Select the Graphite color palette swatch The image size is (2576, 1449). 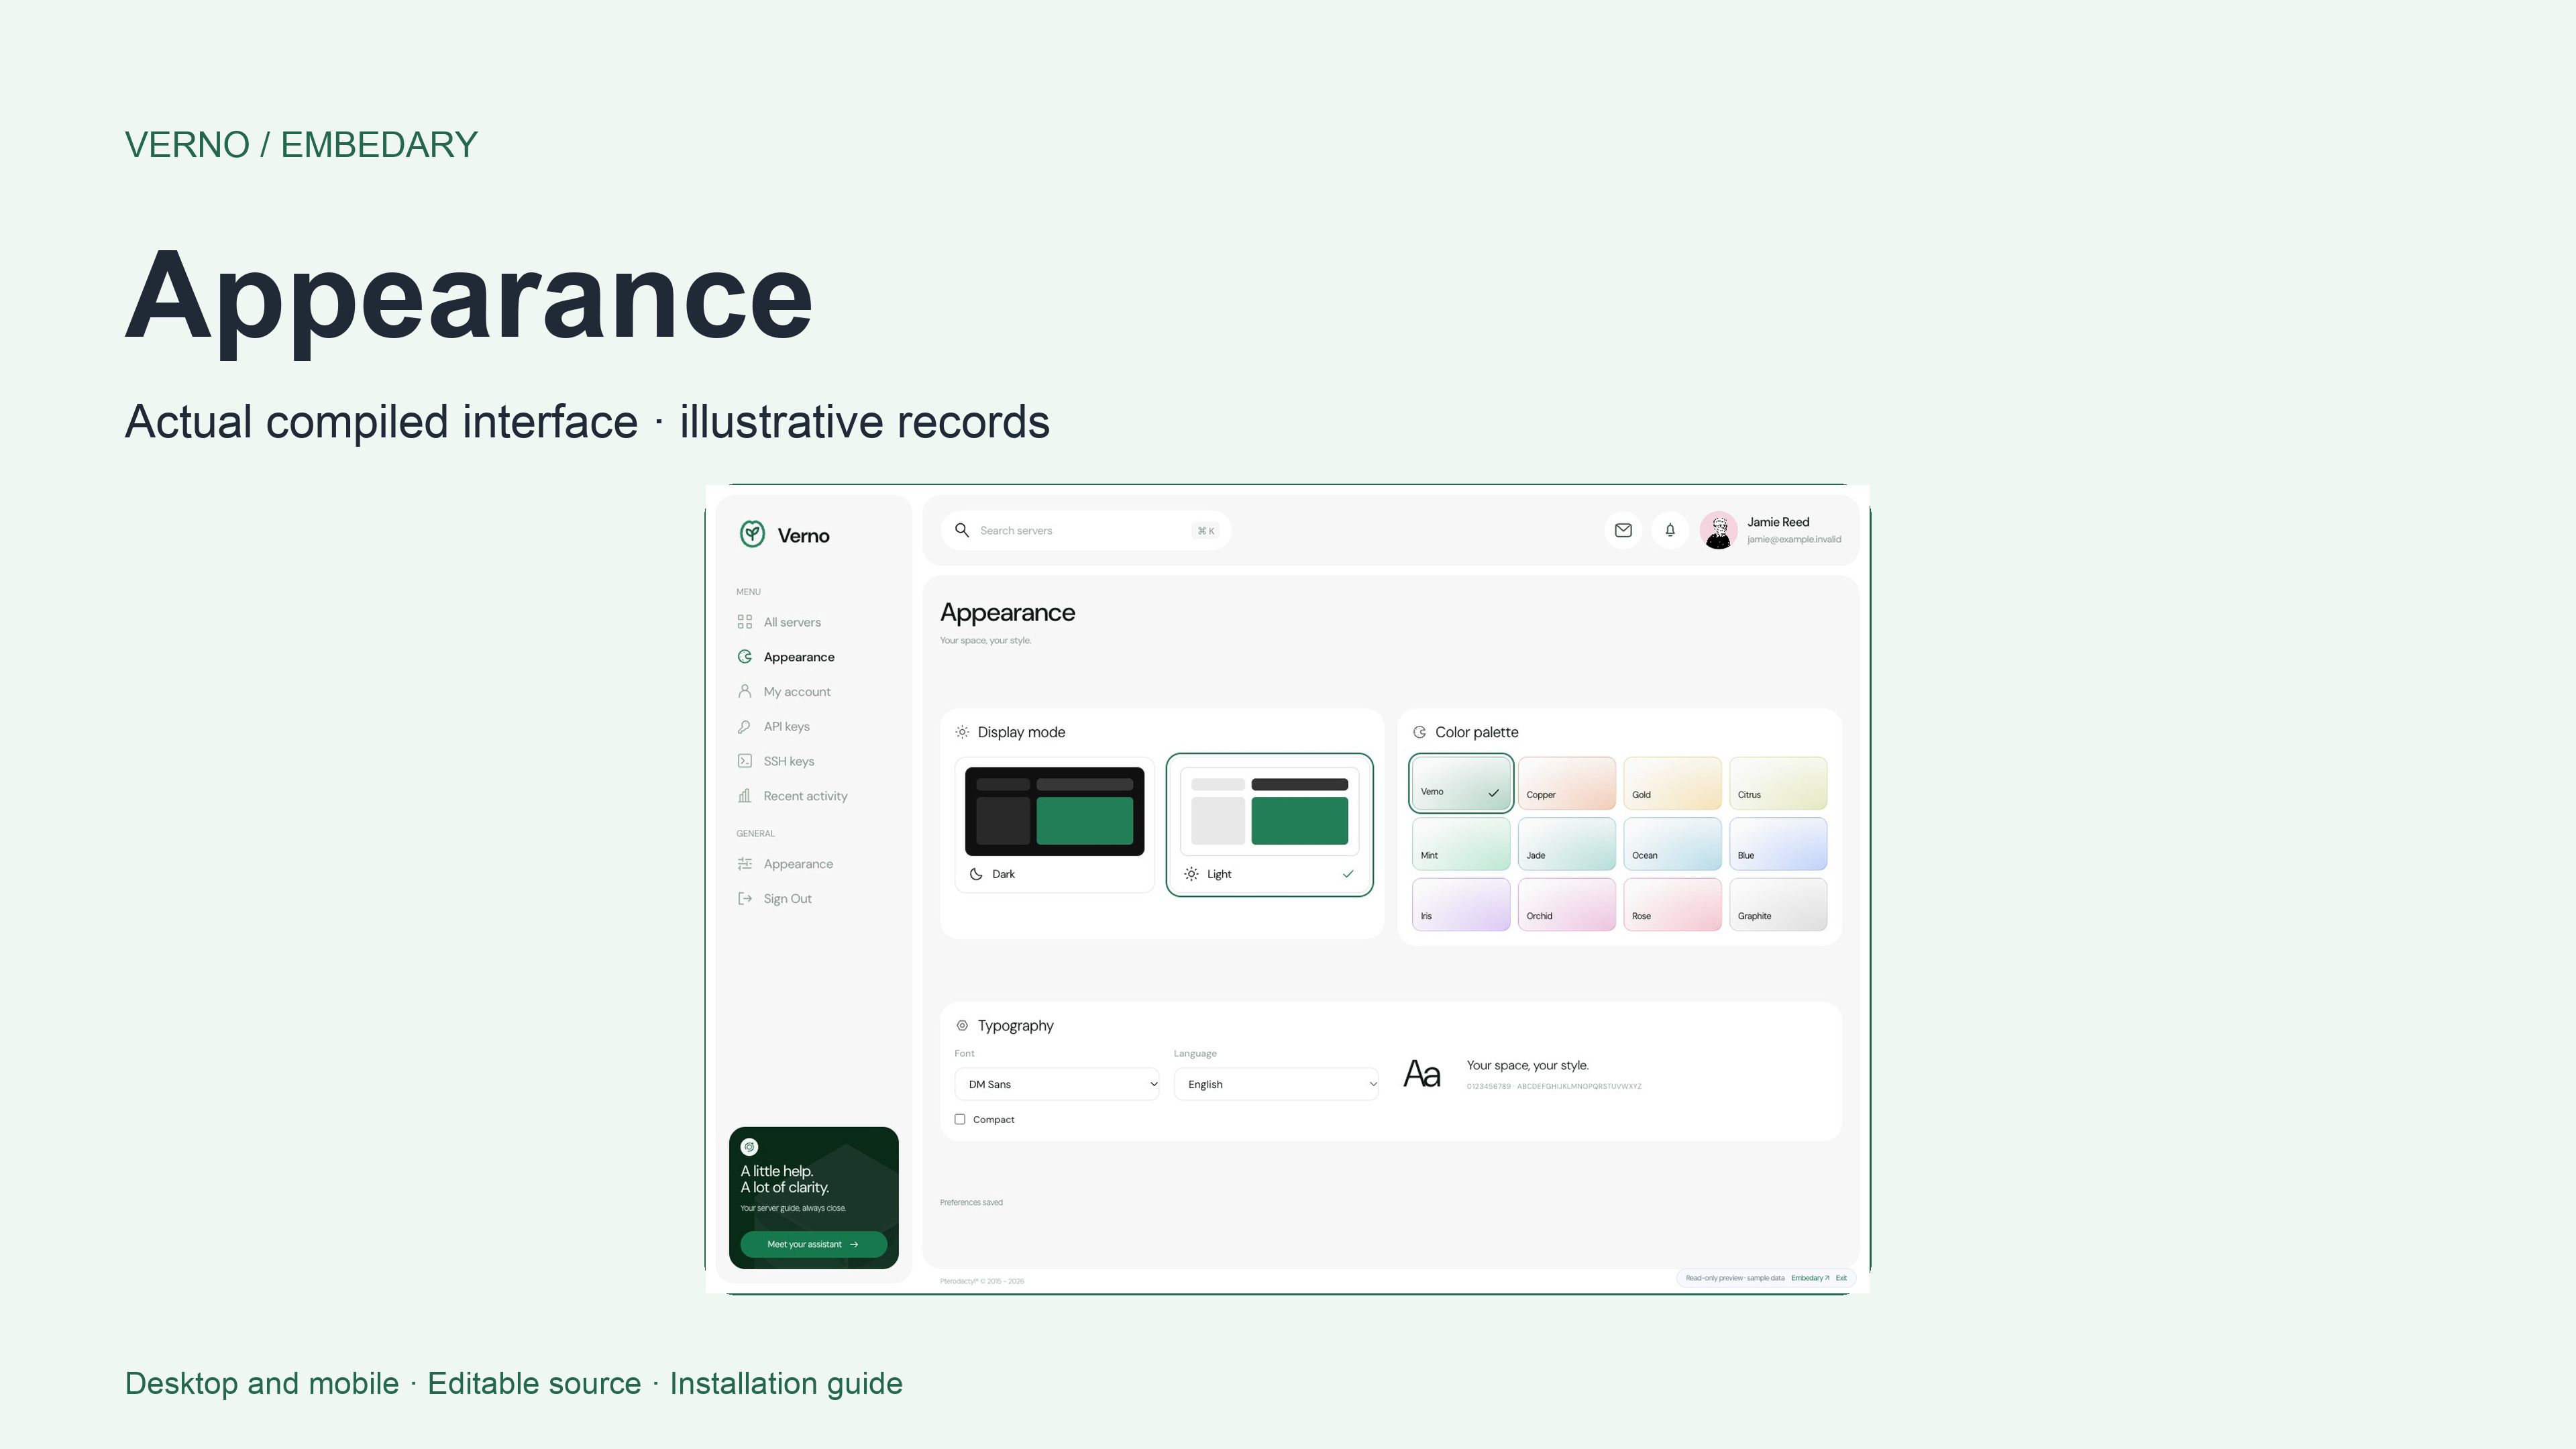click(x=1778, y=904)
